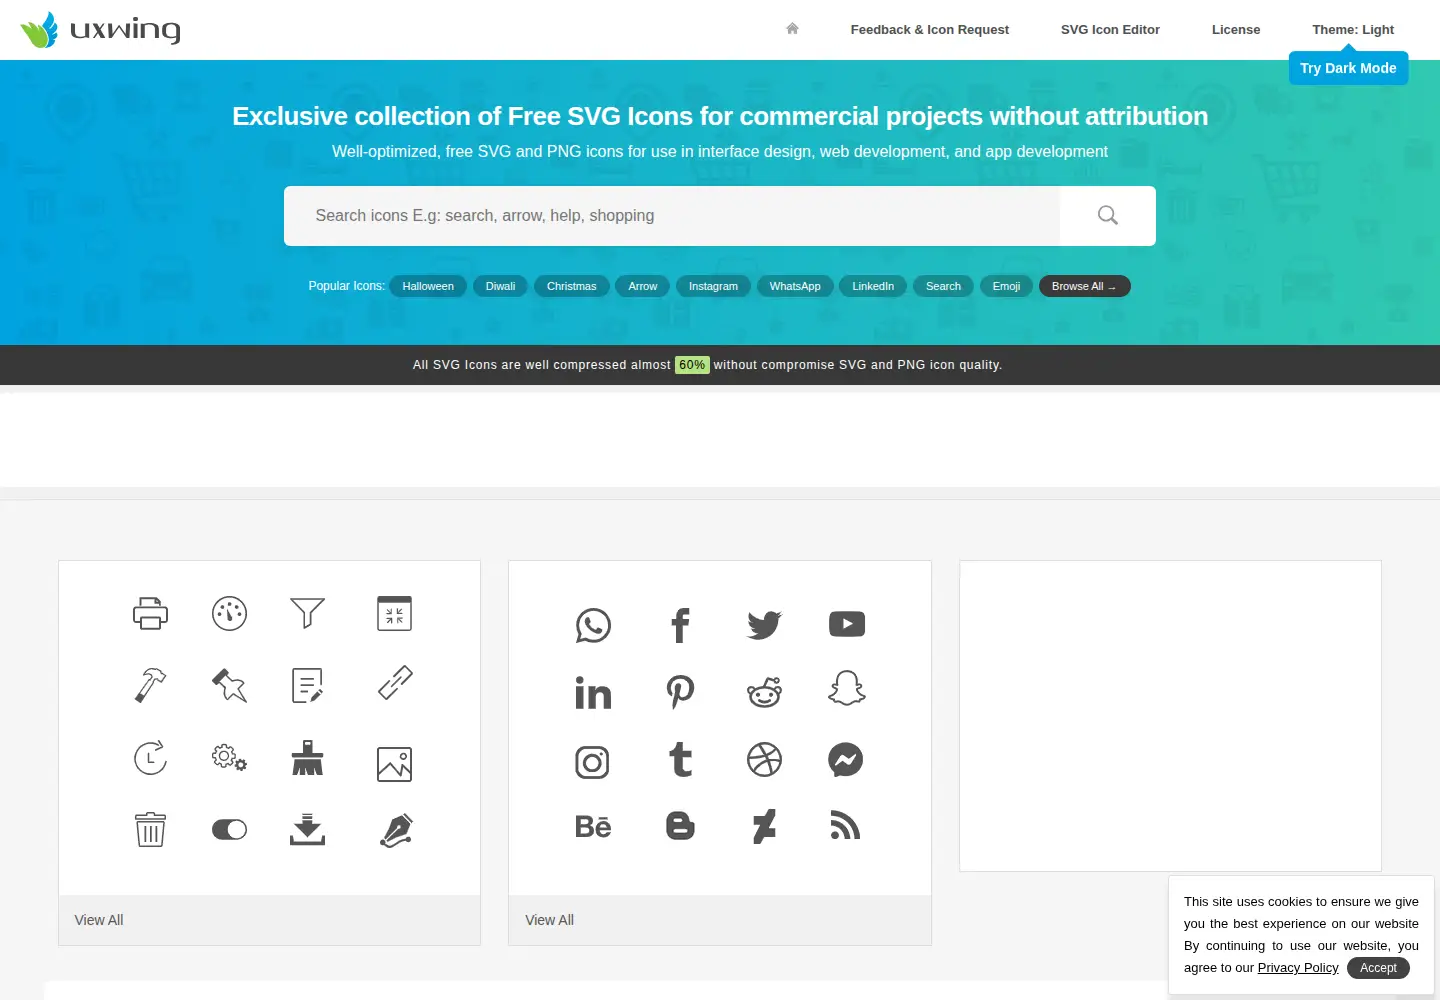
Task: Click the Twitter bird icon
Action: [764, 625]
